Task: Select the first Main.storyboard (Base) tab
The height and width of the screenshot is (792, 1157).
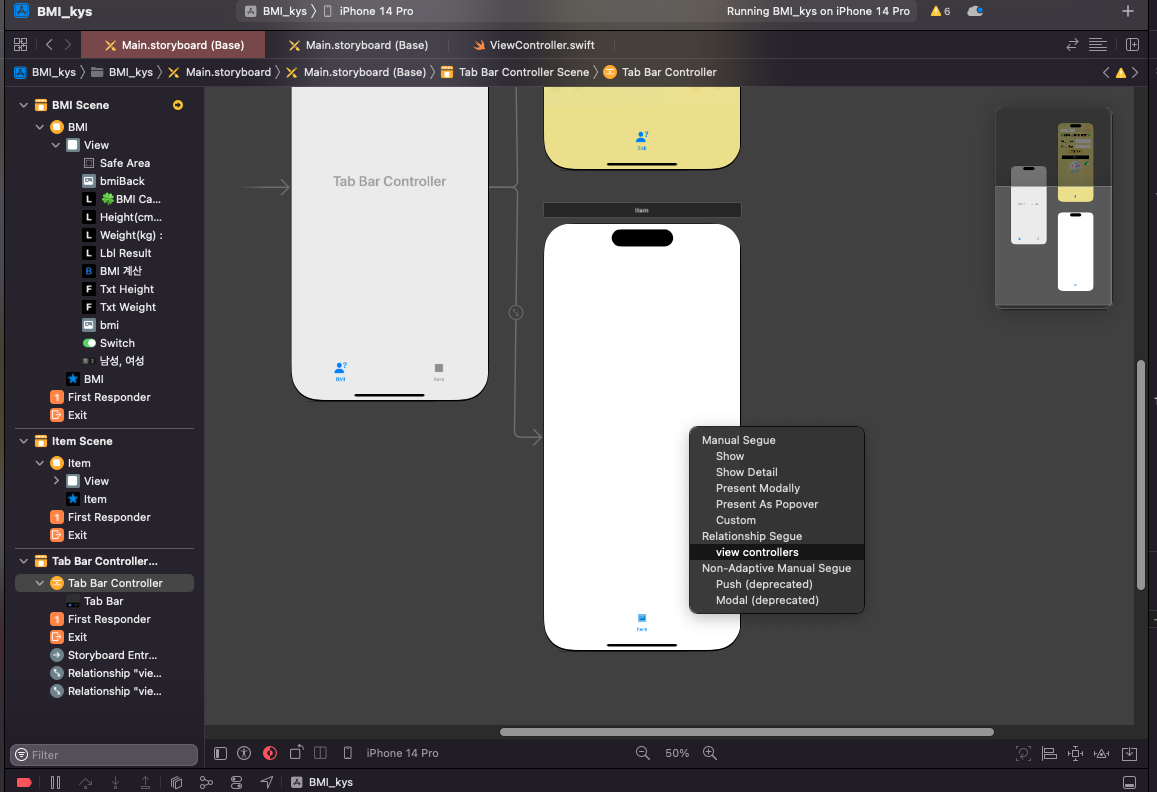Action: tap(173, 45)
